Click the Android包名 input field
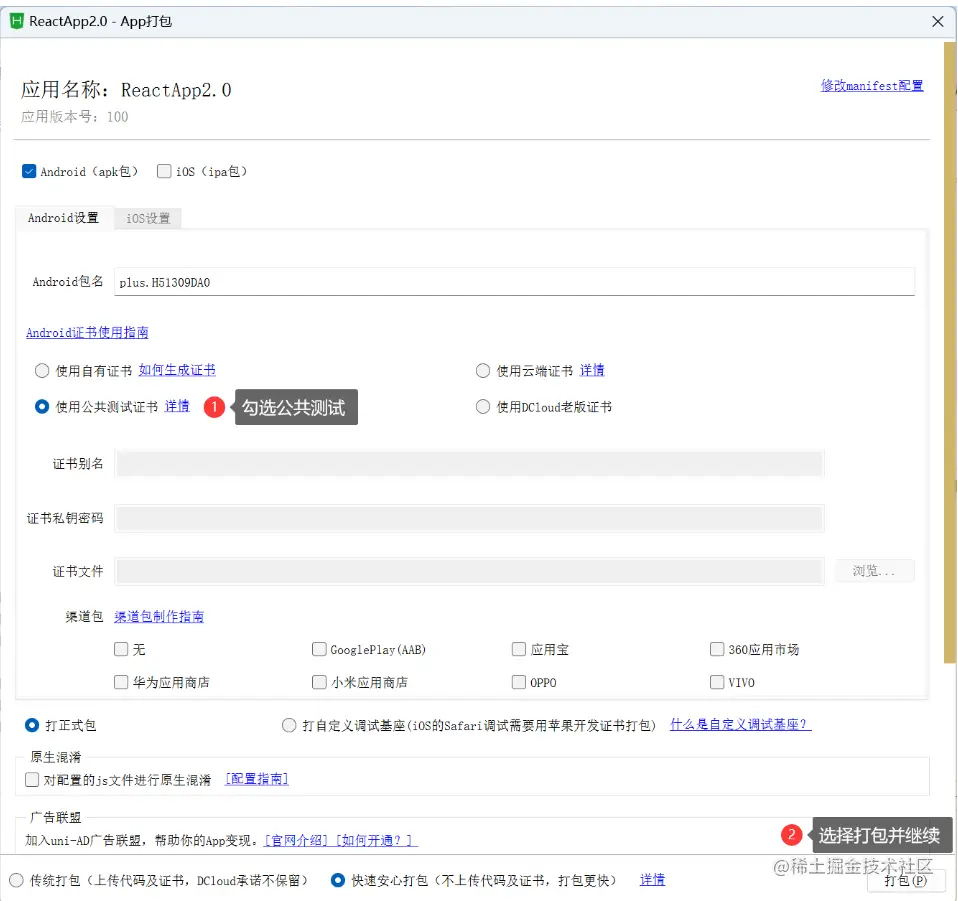958x901 pixels. point(514,282)
